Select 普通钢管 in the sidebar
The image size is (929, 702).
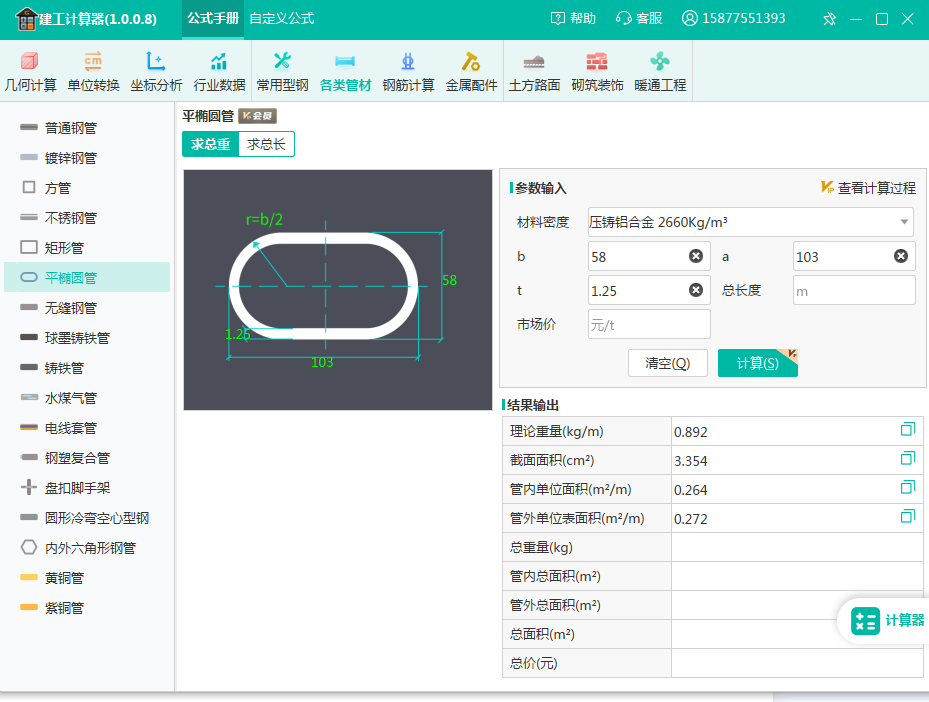pos(87,128)
